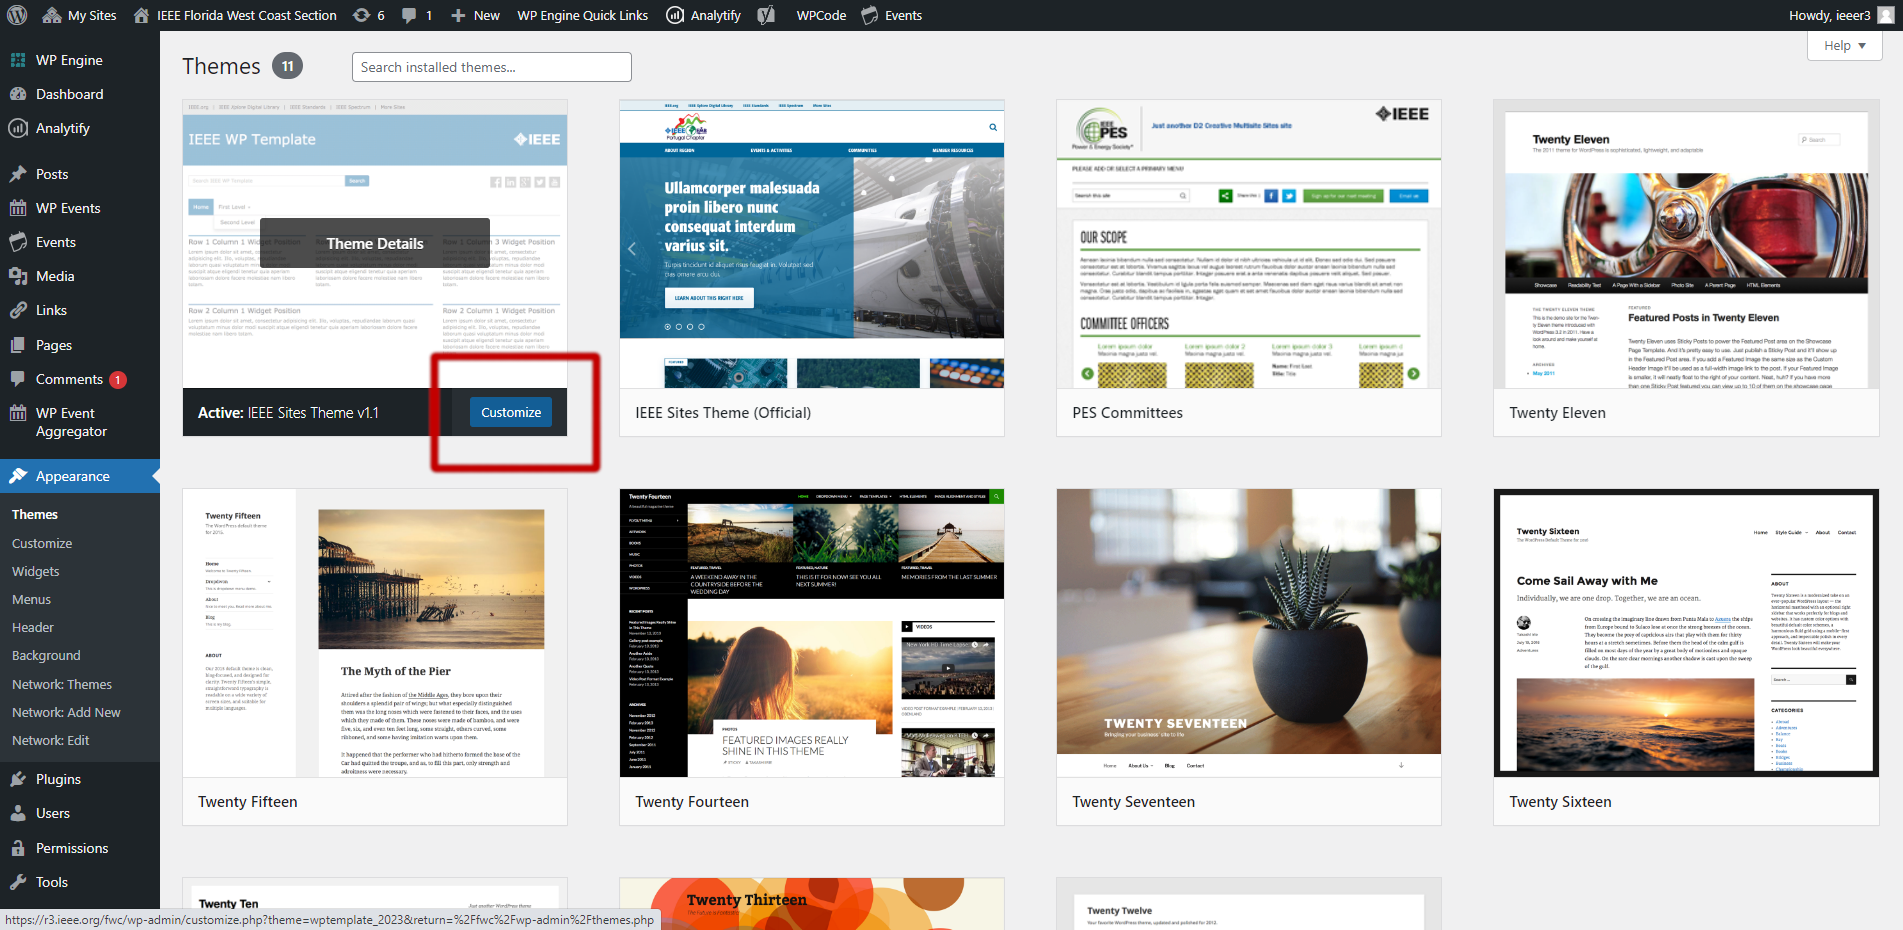The width and height of the screenshot is (1903, 930).
Task: Follow the Network: Themes link
Action: tap(61, 684)
